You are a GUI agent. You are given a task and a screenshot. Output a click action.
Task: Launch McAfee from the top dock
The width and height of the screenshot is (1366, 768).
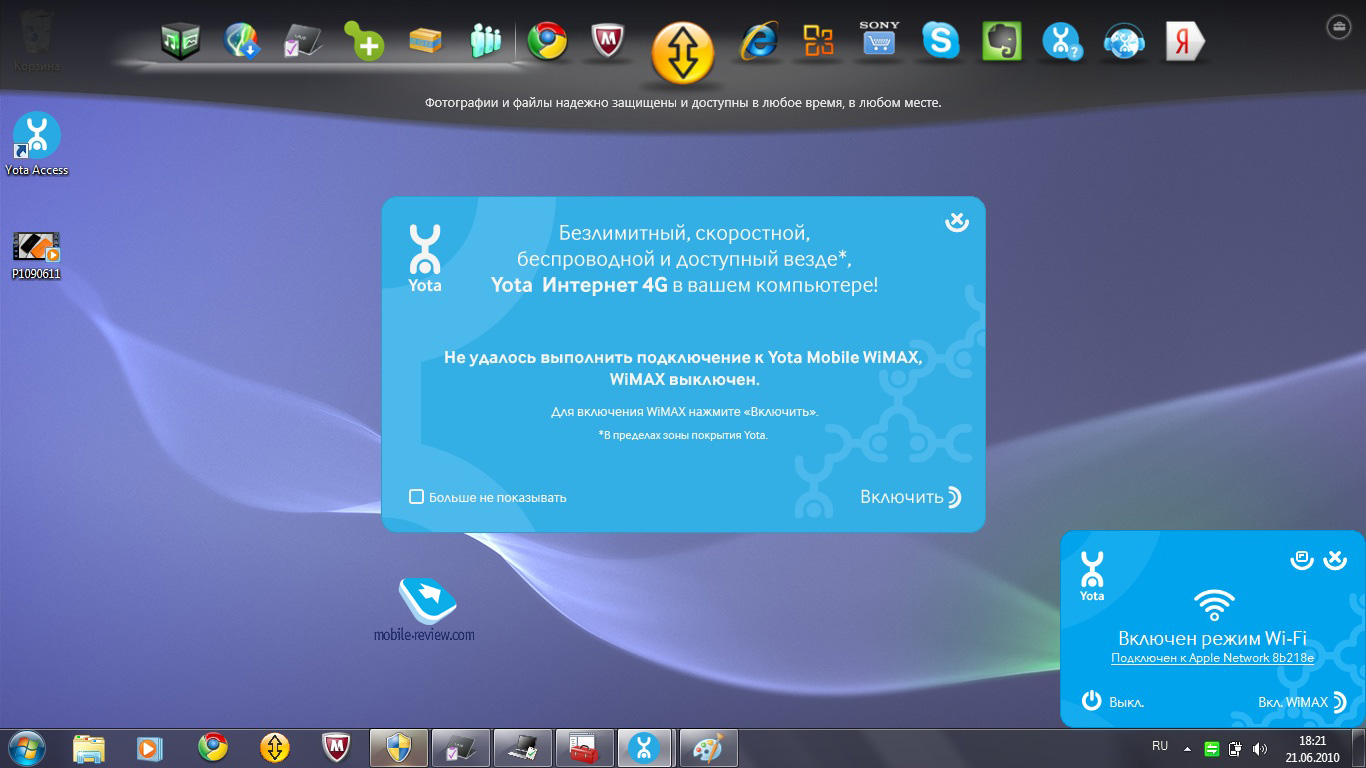click(609, 41)
